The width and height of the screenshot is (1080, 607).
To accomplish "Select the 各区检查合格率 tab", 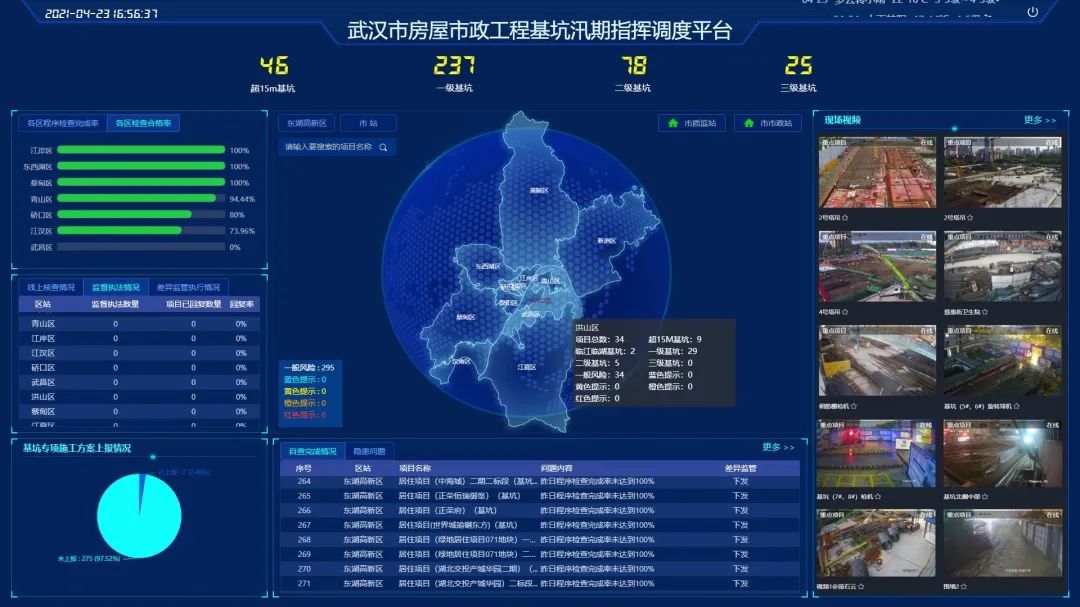I will [143, 123].
